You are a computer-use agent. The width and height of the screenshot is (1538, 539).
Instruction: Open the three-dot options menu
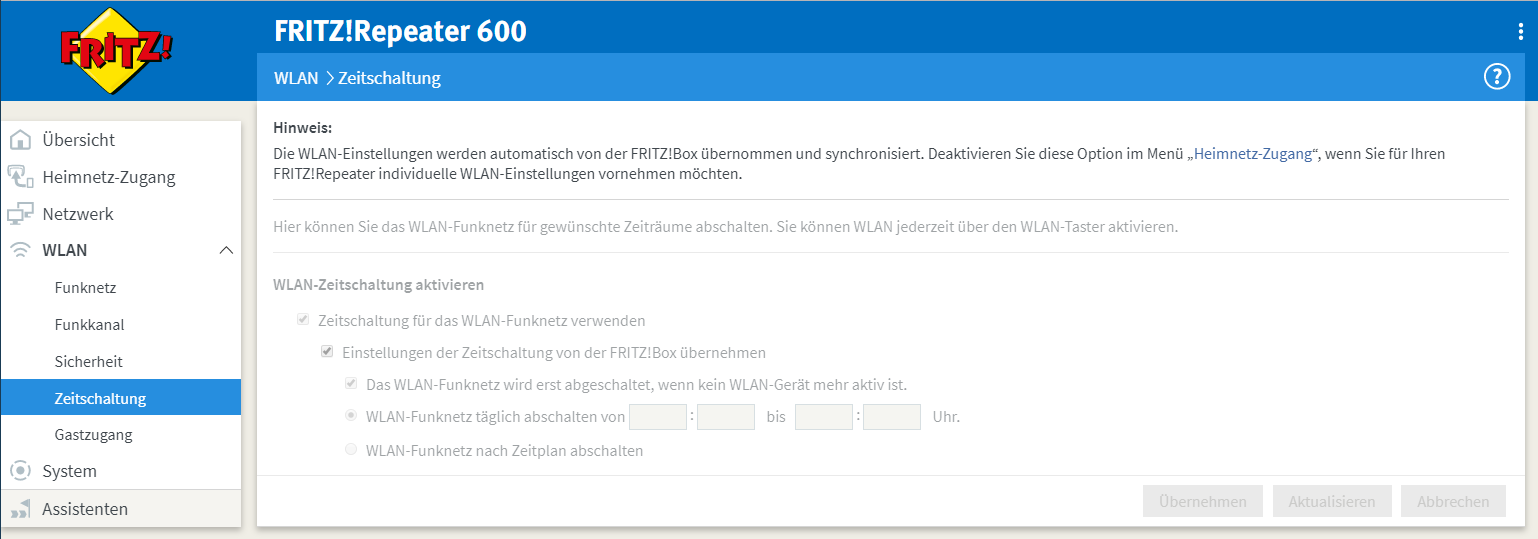coord(1521,32)
